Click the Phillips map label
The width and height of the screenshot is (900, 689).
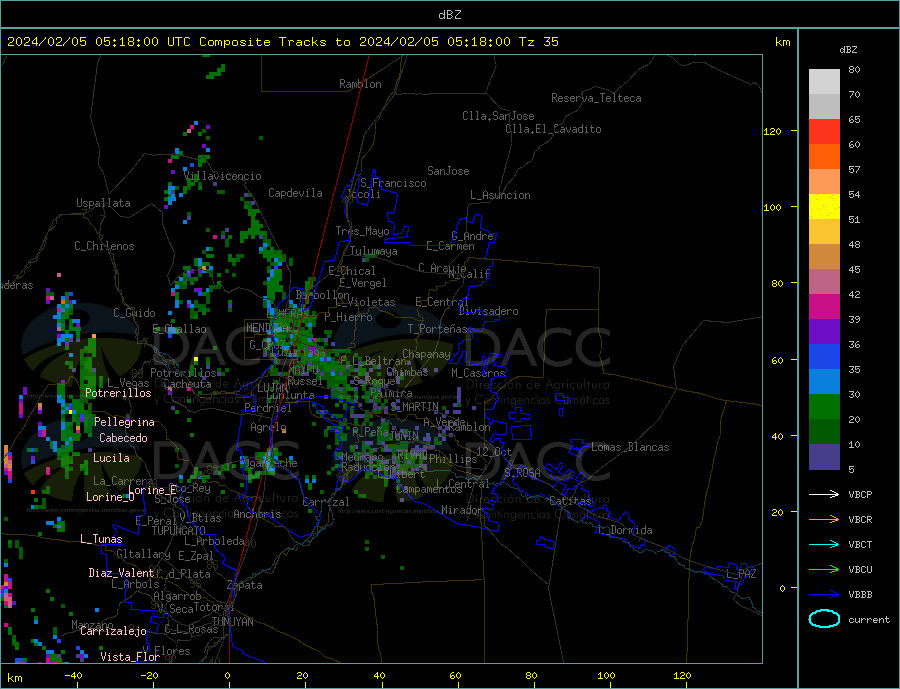coord(453,459)
